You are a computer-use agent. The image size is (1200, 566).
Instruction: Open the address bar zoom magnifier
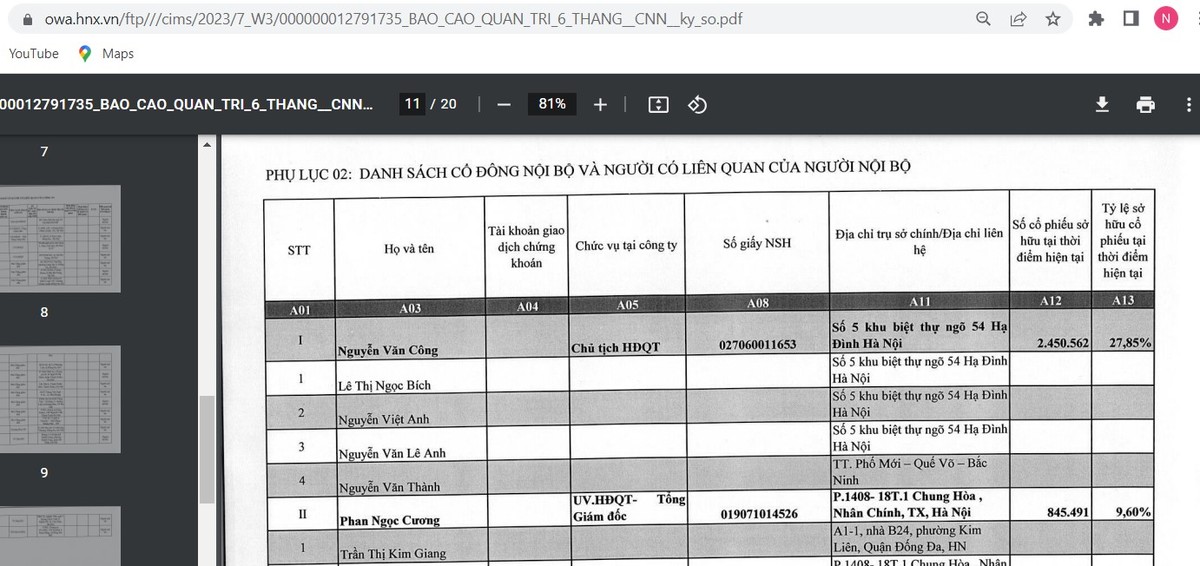pyautogui.click(x=984, y=19)
